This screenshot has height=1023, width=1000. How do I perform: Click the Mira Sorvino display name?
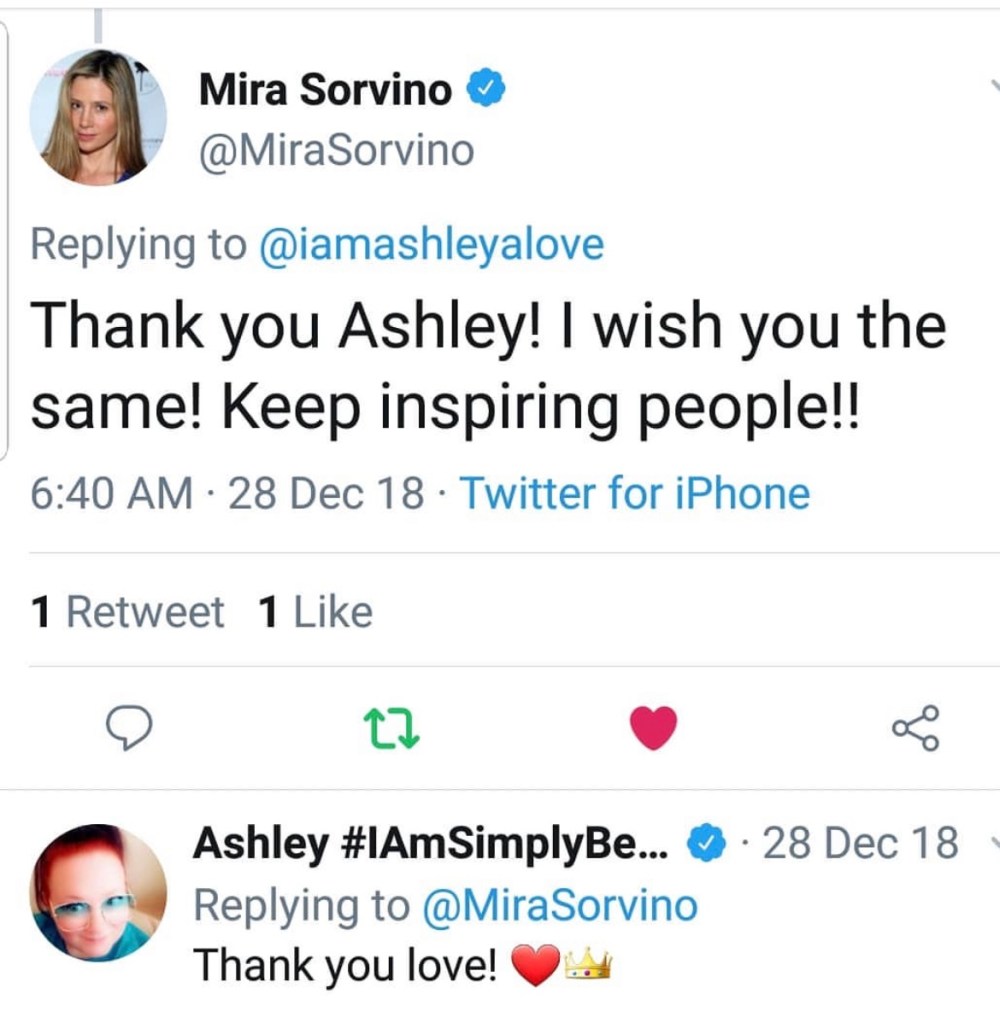tap(325, 90)
